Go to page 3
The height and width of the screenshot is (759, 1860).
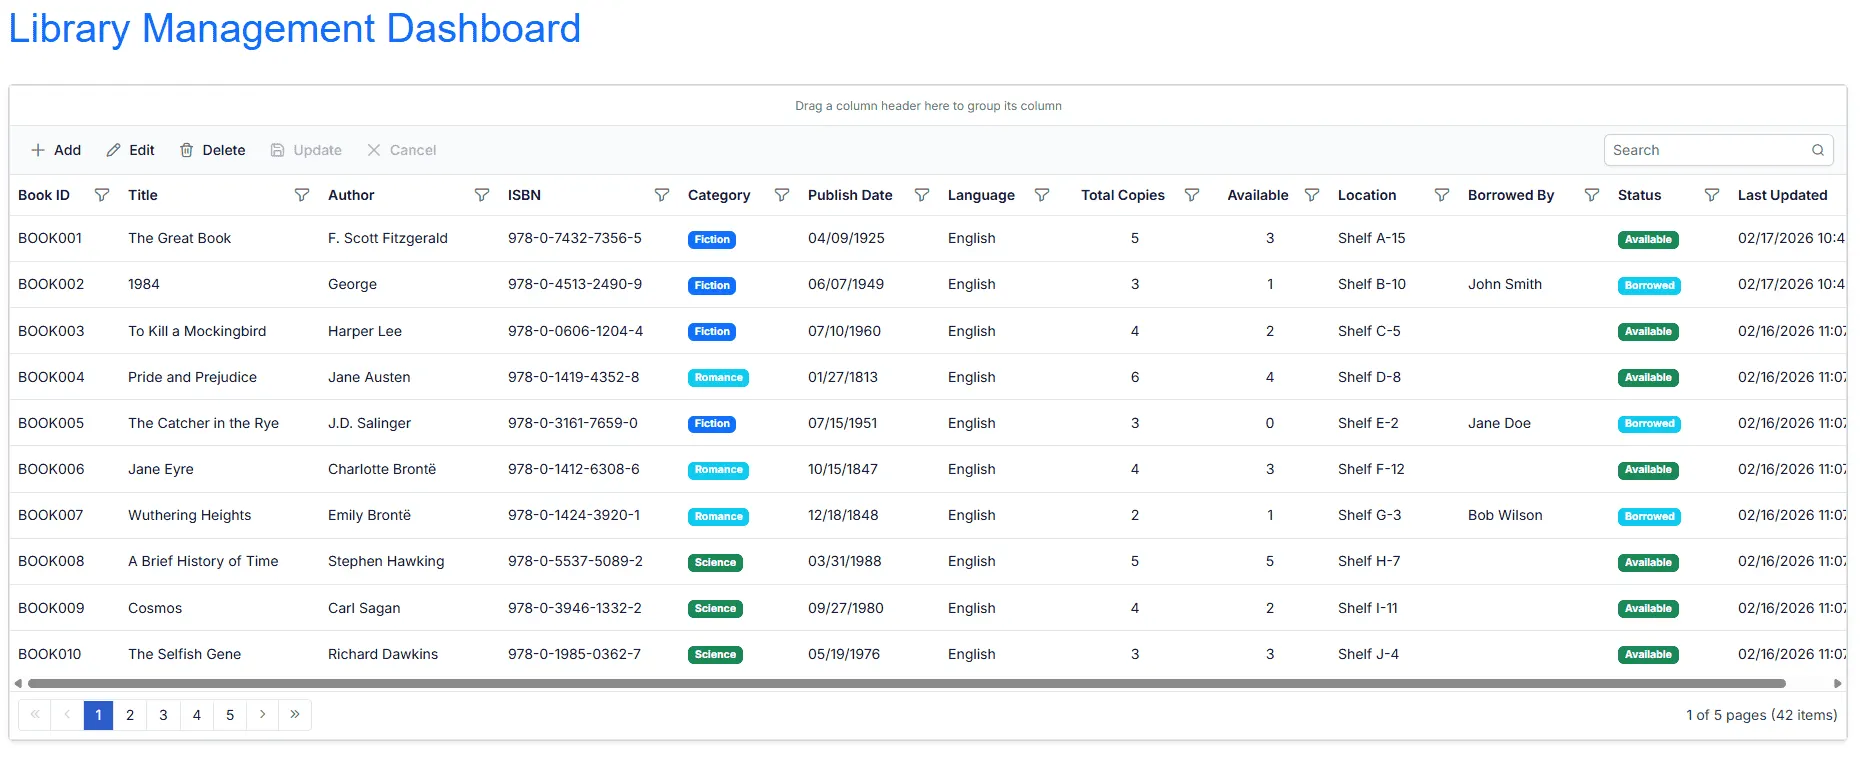click(163, 714)
